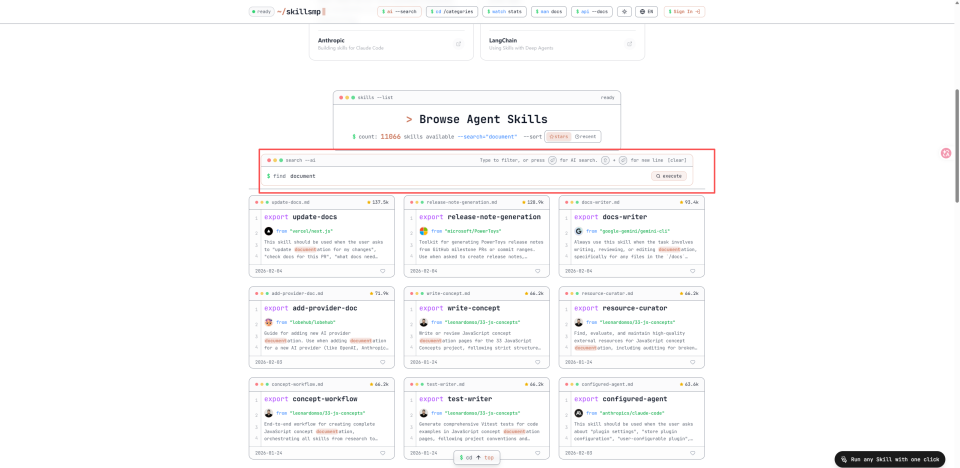
Task: Sort skills by stars
Action: (558, 137)
